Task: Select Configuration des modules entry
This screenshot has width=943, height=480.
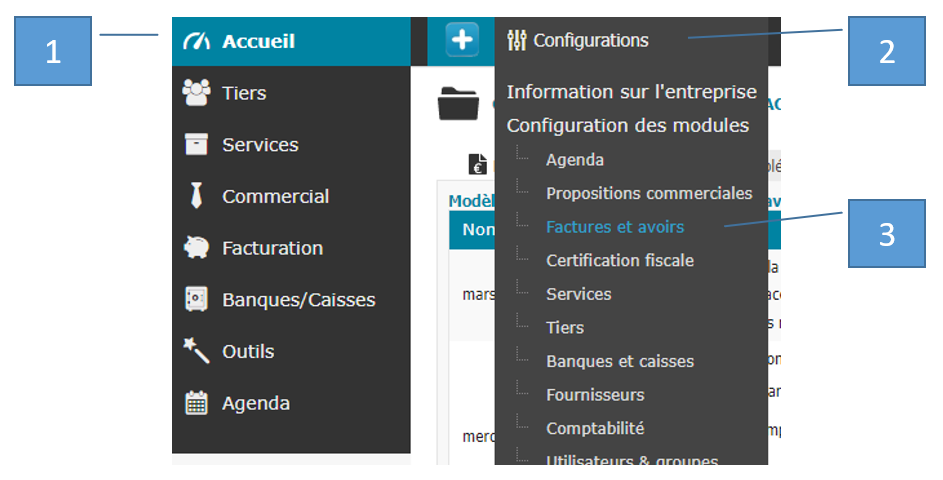Action: tap(628, 126)
